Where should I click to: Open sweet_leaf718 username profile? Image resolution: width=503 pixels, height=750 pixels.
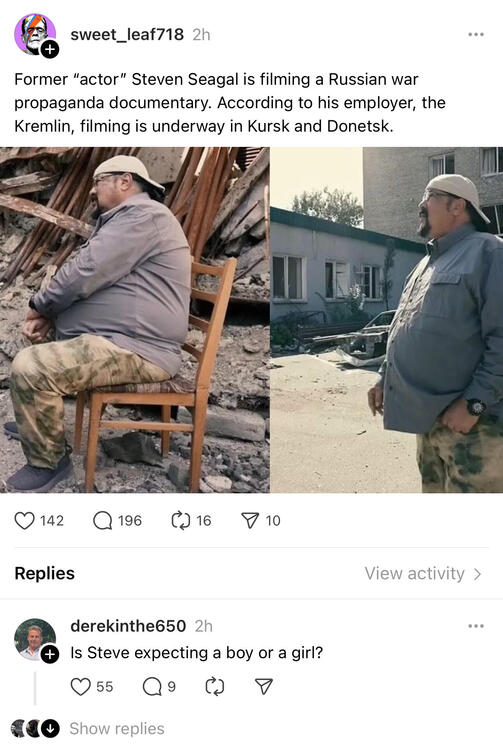127,34
